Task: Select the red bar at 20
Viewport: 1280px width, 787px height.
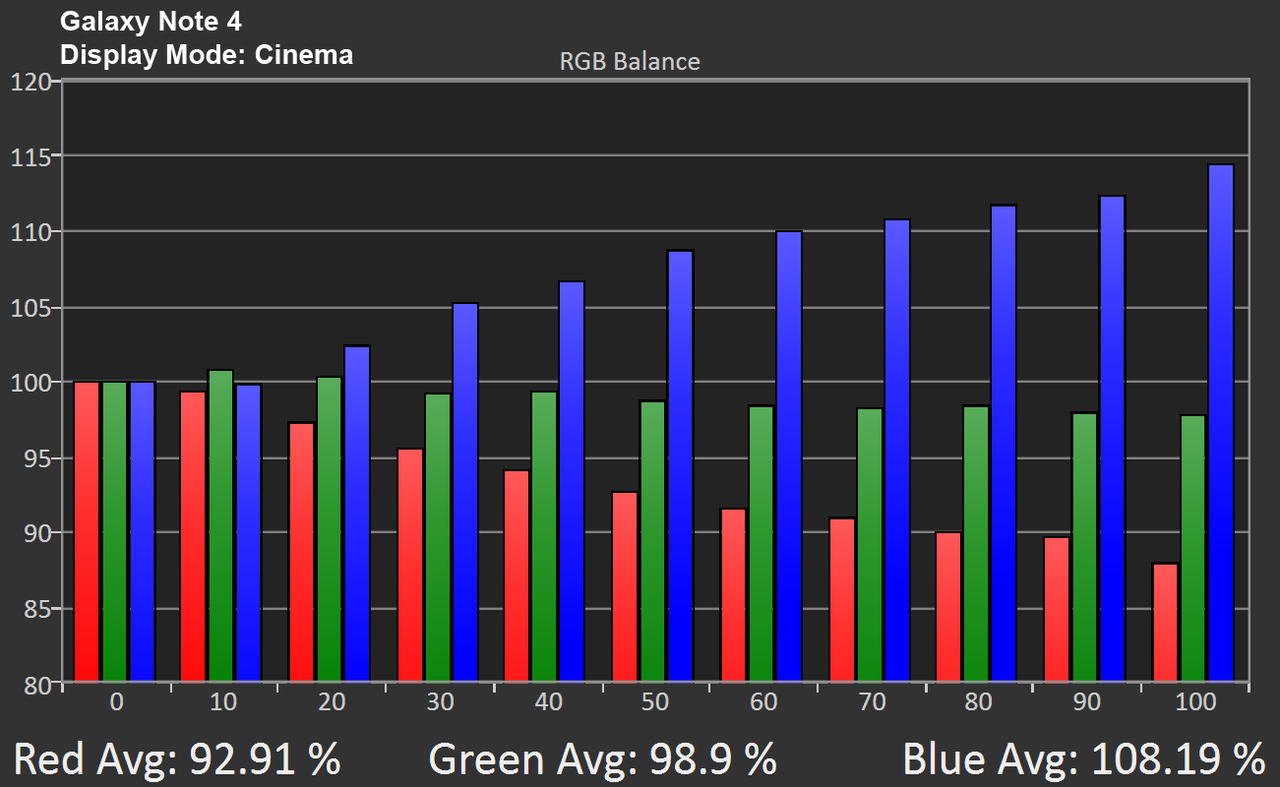Action: coord(301,553)
